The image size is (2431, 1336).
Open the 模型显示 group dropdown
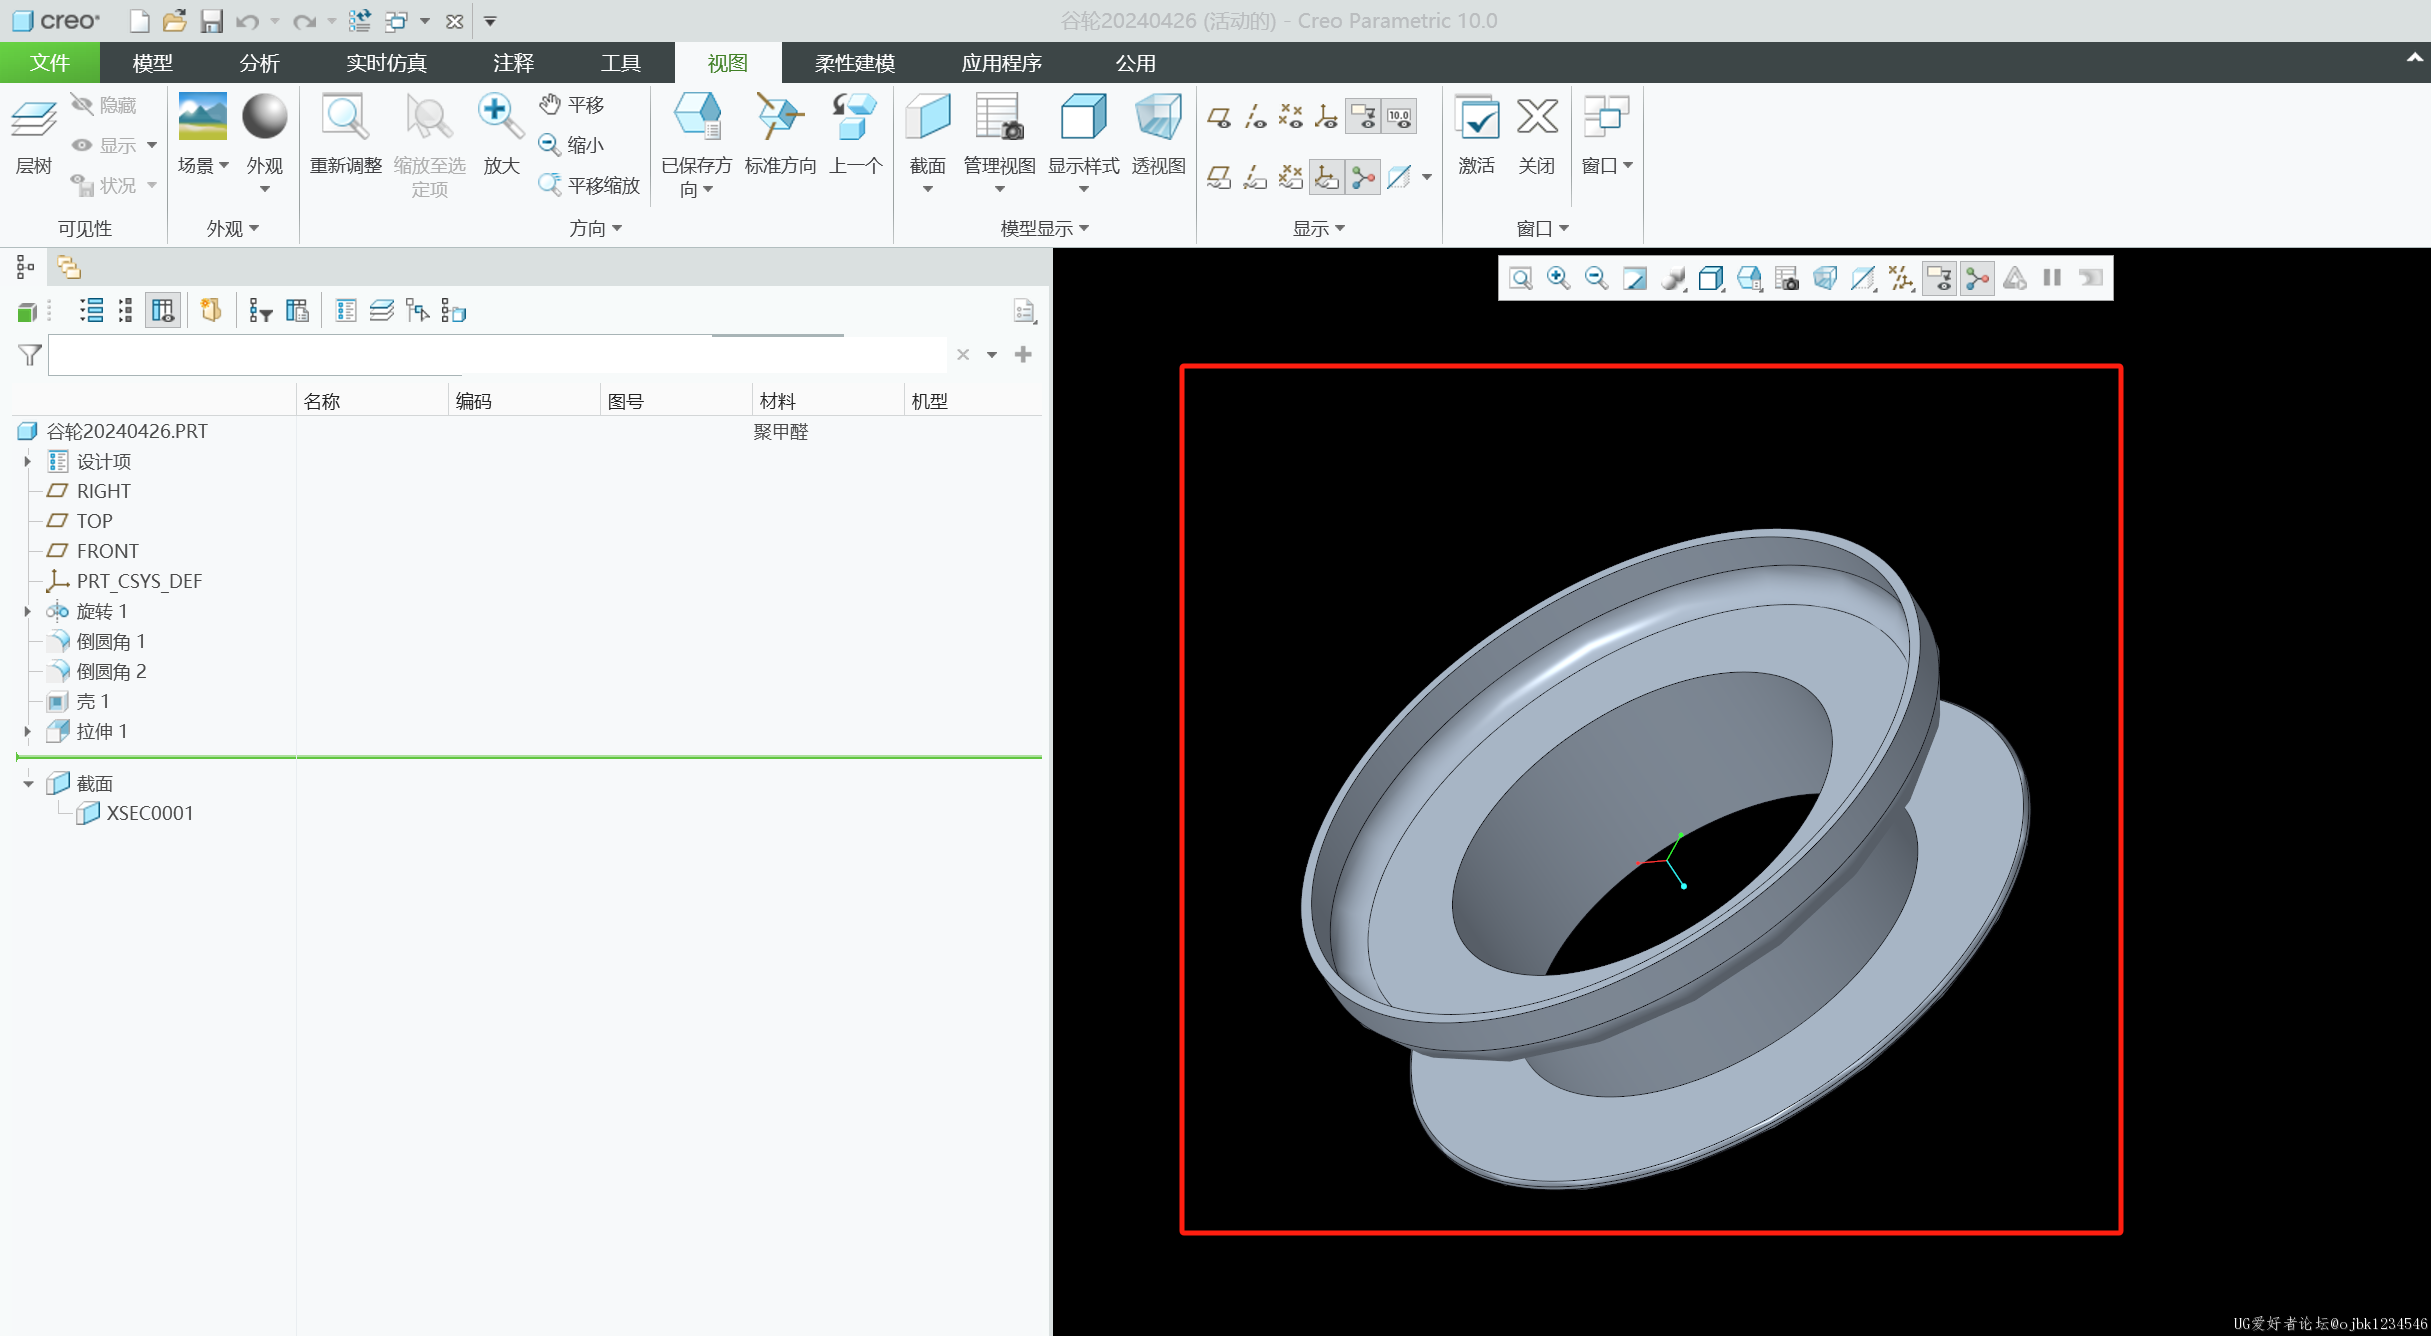click(x=1045, y=228)
